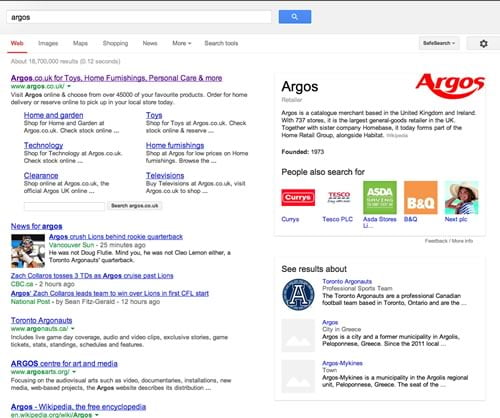Click the Argos-Mykines placeholder image
The image size is (500, 418).
[x=298, y=376]
